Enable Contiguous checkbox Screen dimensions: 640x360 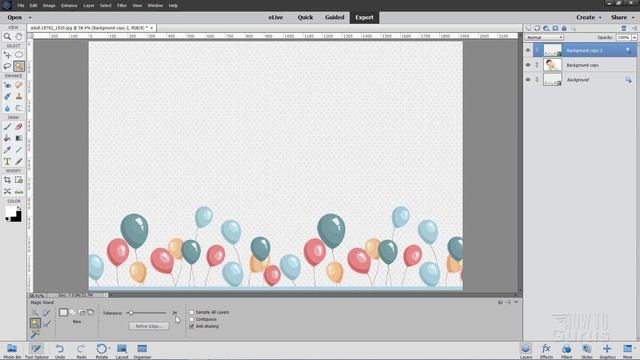coord(191,319)
